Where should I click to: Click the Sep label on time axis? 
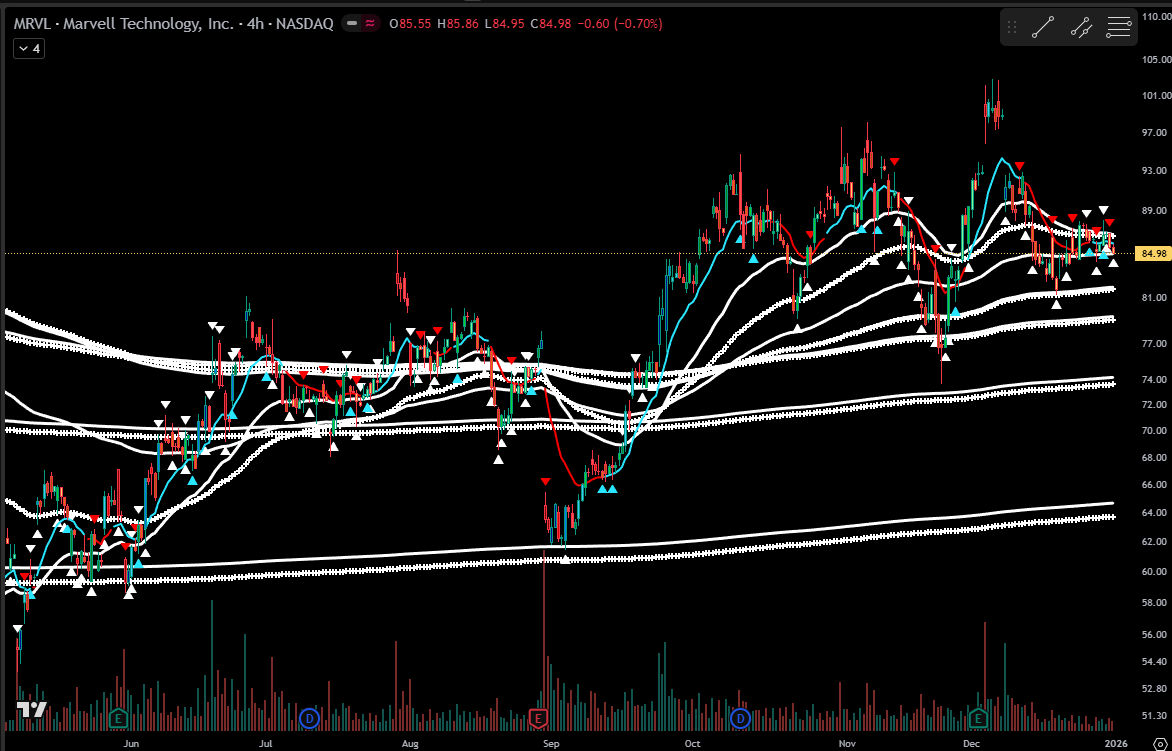pyautogui.click(x=550, y=744)
